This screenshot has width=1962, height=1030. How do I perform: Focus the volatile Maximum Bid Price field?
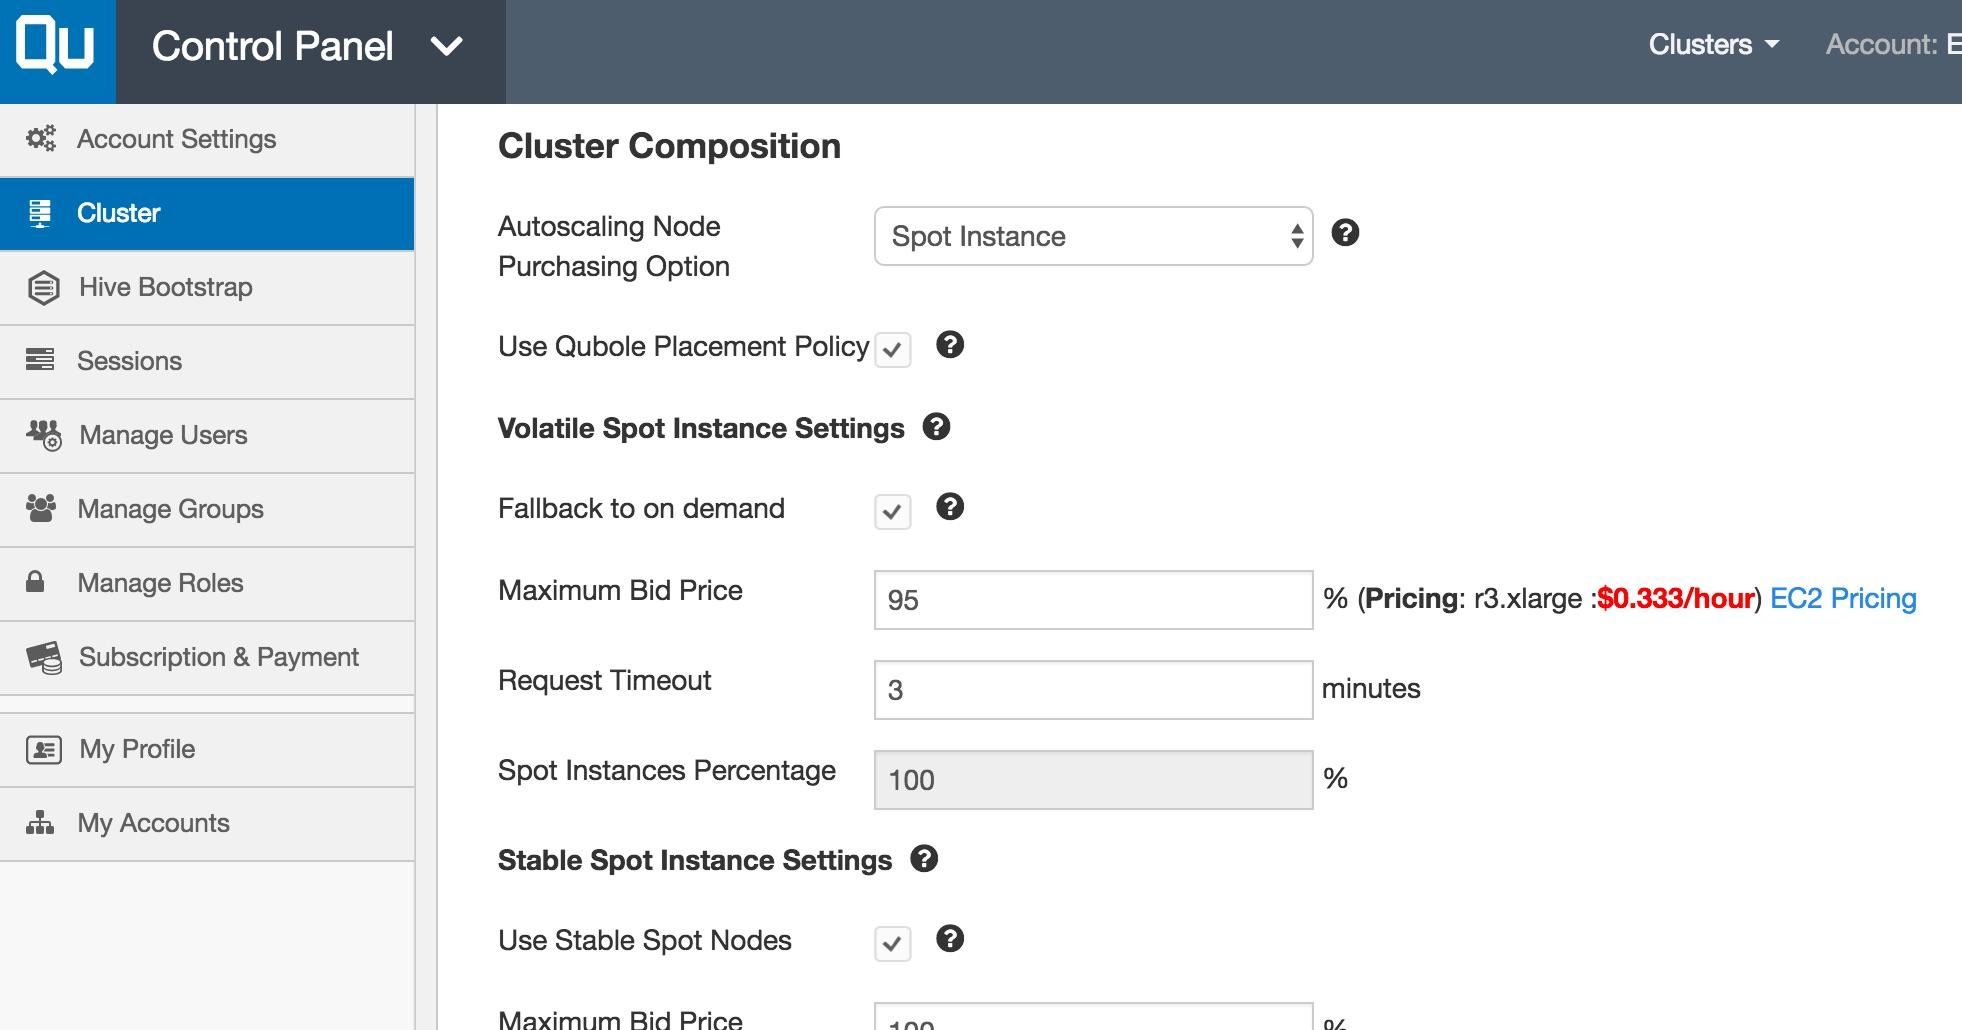click(1093, 600)
